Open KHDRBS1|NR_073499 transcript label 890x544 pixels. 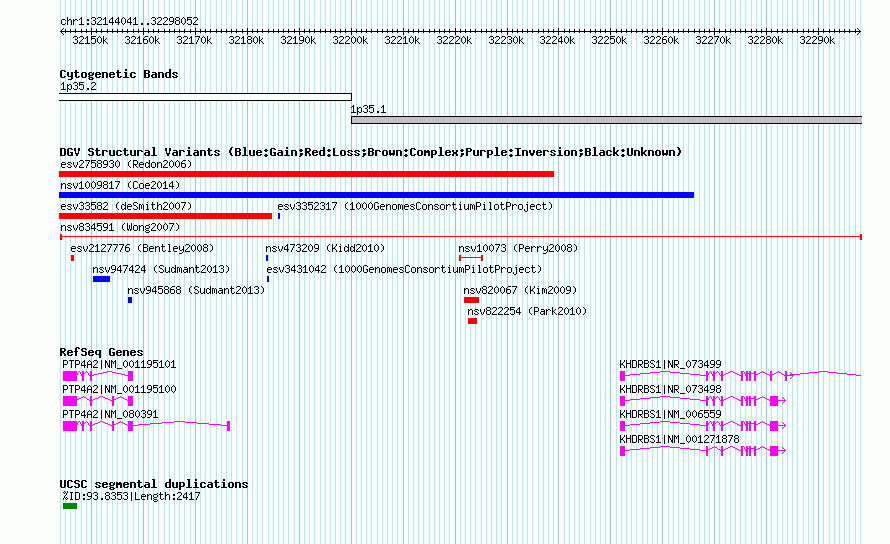pos(670,365)
